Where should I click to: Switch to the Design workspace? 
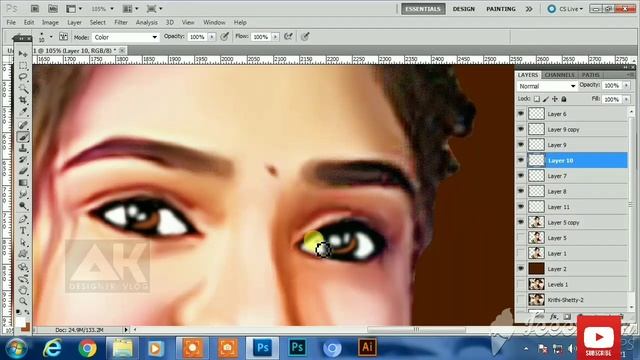click(x=464, y=9)
